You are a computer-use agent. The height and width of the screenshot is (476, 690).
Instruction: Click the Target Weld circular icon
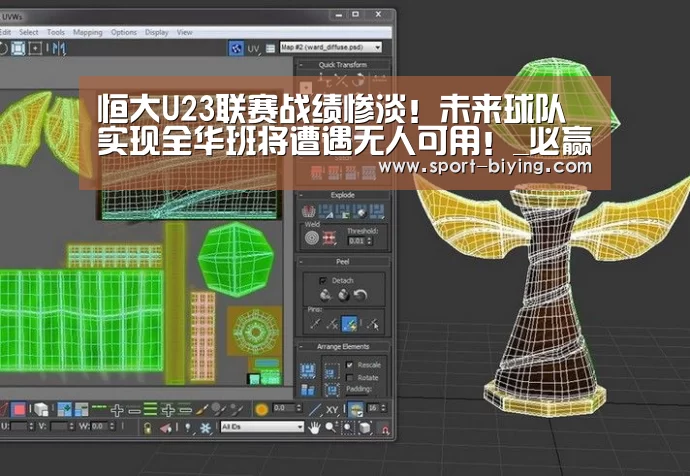pos(312,238)
